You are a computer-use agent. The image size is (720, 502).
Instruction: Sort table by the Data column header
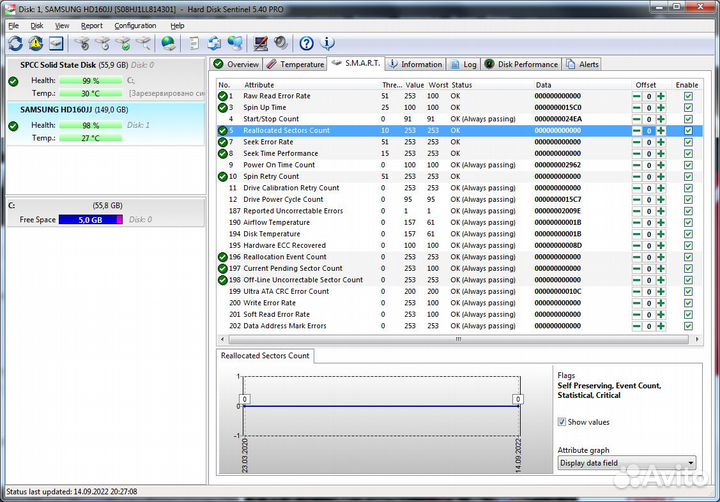(x=543, y=85)
